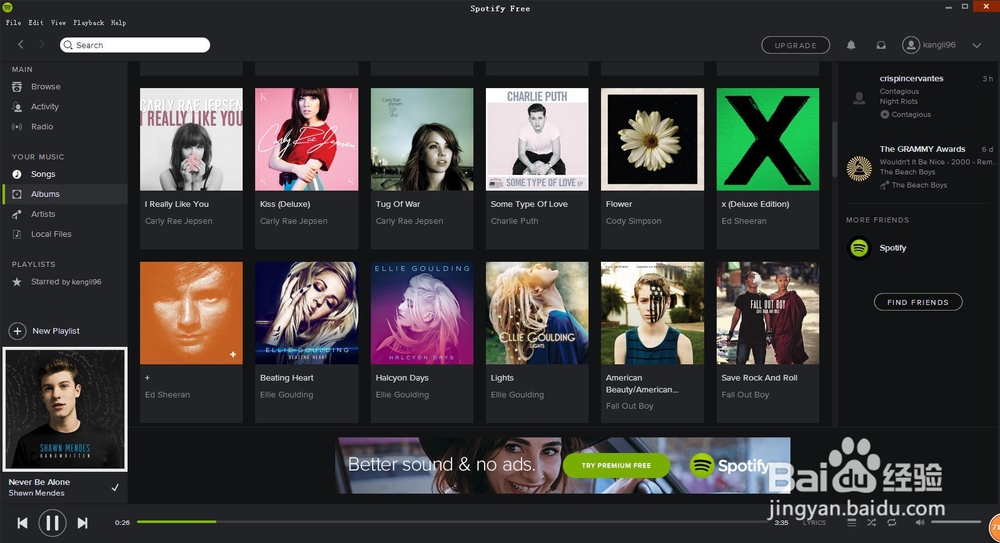The image size is (1000, 543).
Task: Open the Help menu
Action: [119, 22]
